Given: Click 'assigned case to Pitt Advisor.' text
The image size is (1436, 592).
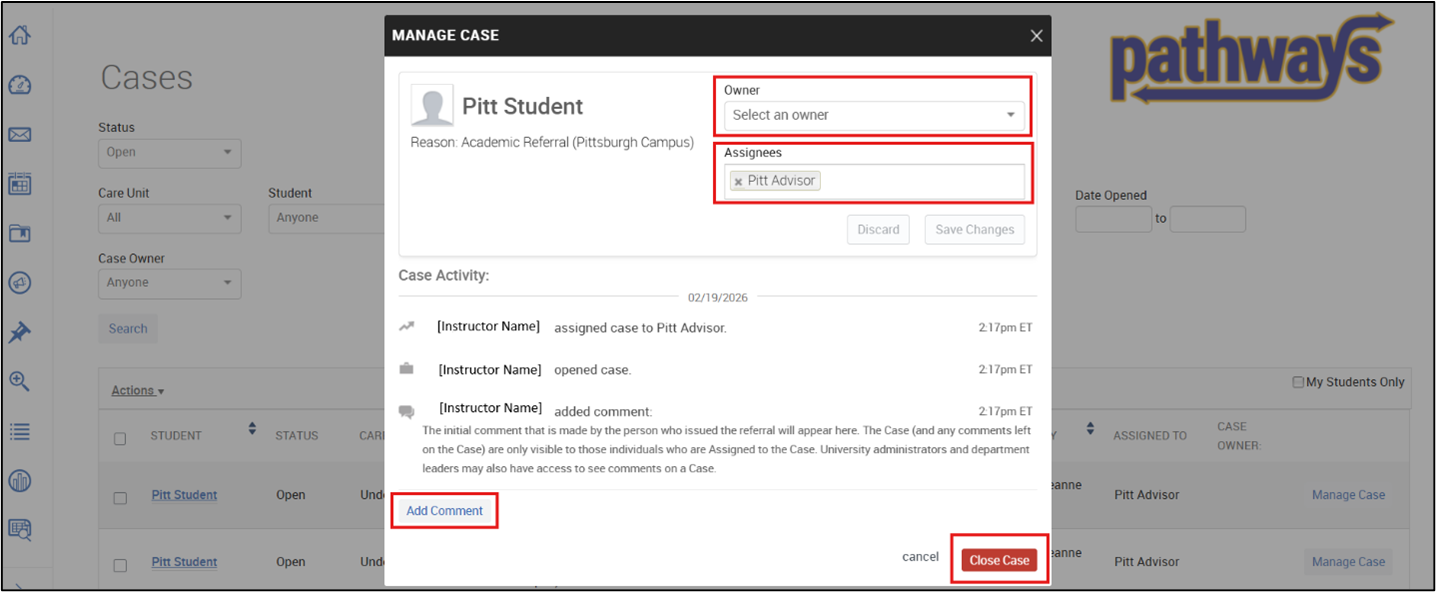Looking at the screenshot, I should tap(640, 328).
